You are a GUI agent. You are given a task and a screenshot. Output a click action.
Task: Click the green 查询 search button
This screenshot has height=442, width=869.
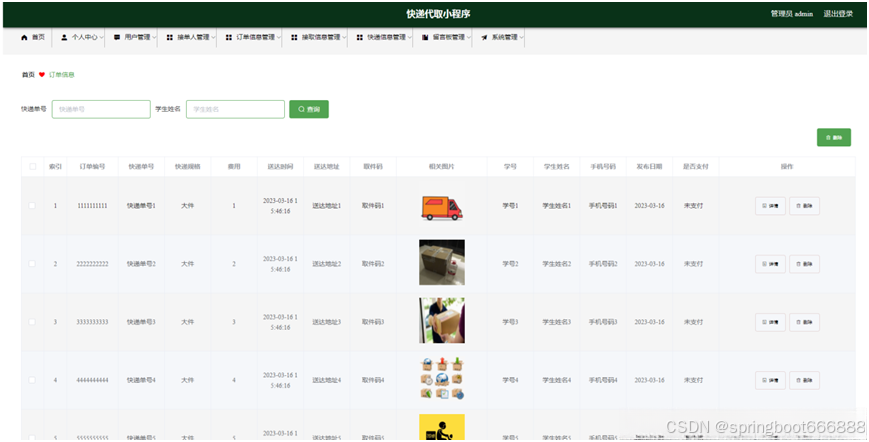tap(309, 109)
